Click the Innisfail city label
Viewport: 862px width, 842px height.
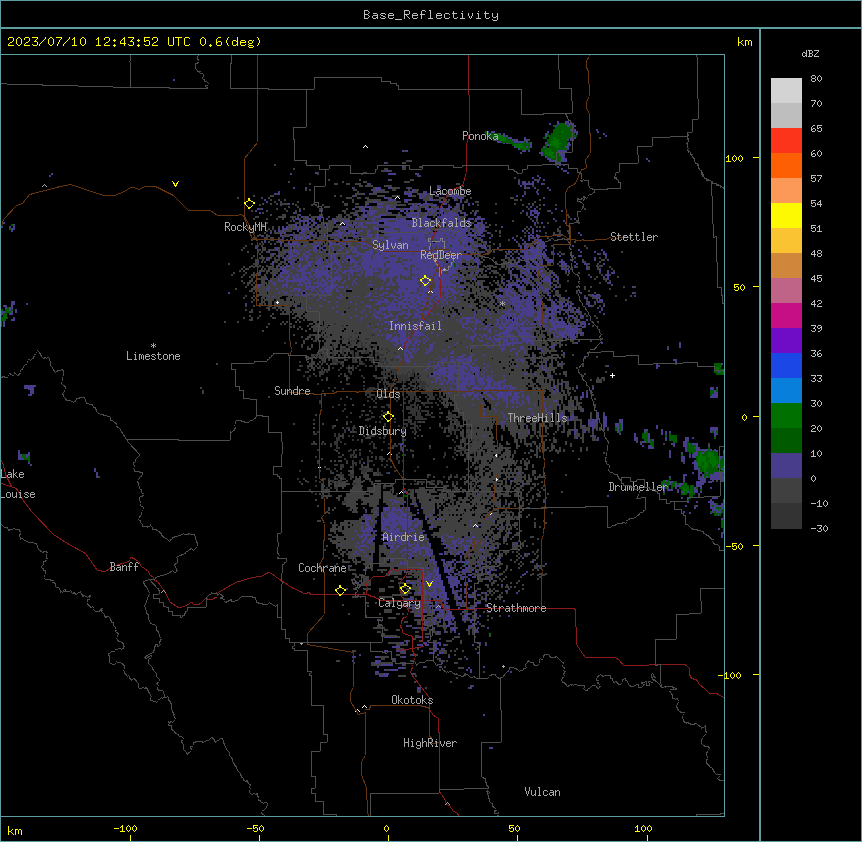point(415,326)
